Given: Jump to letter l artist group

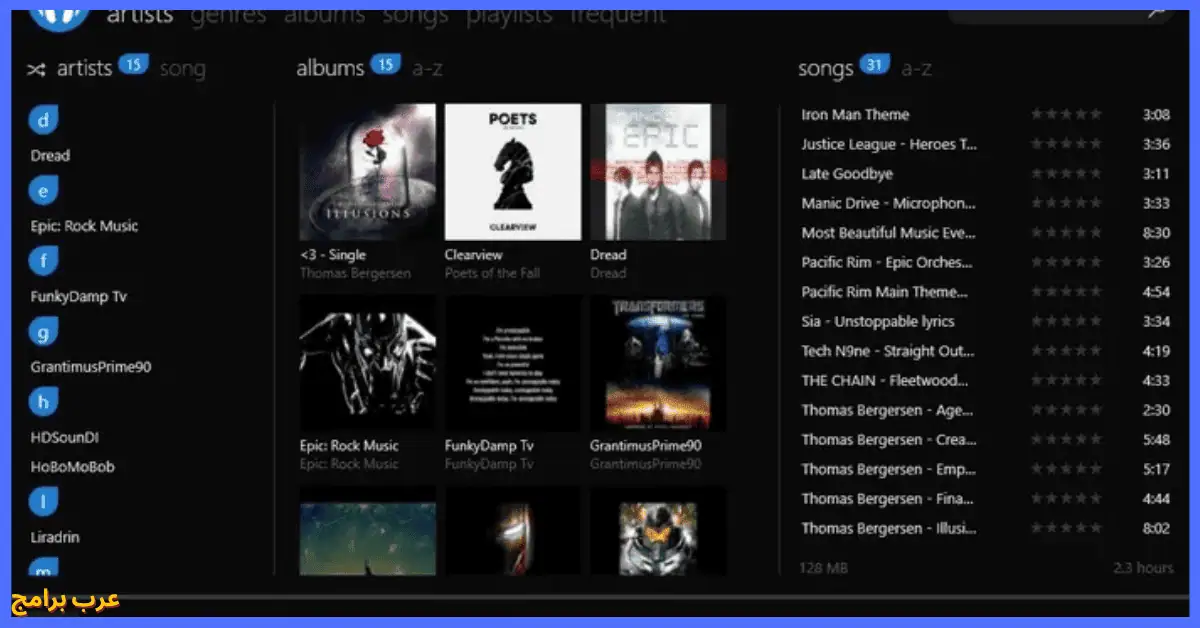Looking at the screenshot, I should (x=43, y=501).
